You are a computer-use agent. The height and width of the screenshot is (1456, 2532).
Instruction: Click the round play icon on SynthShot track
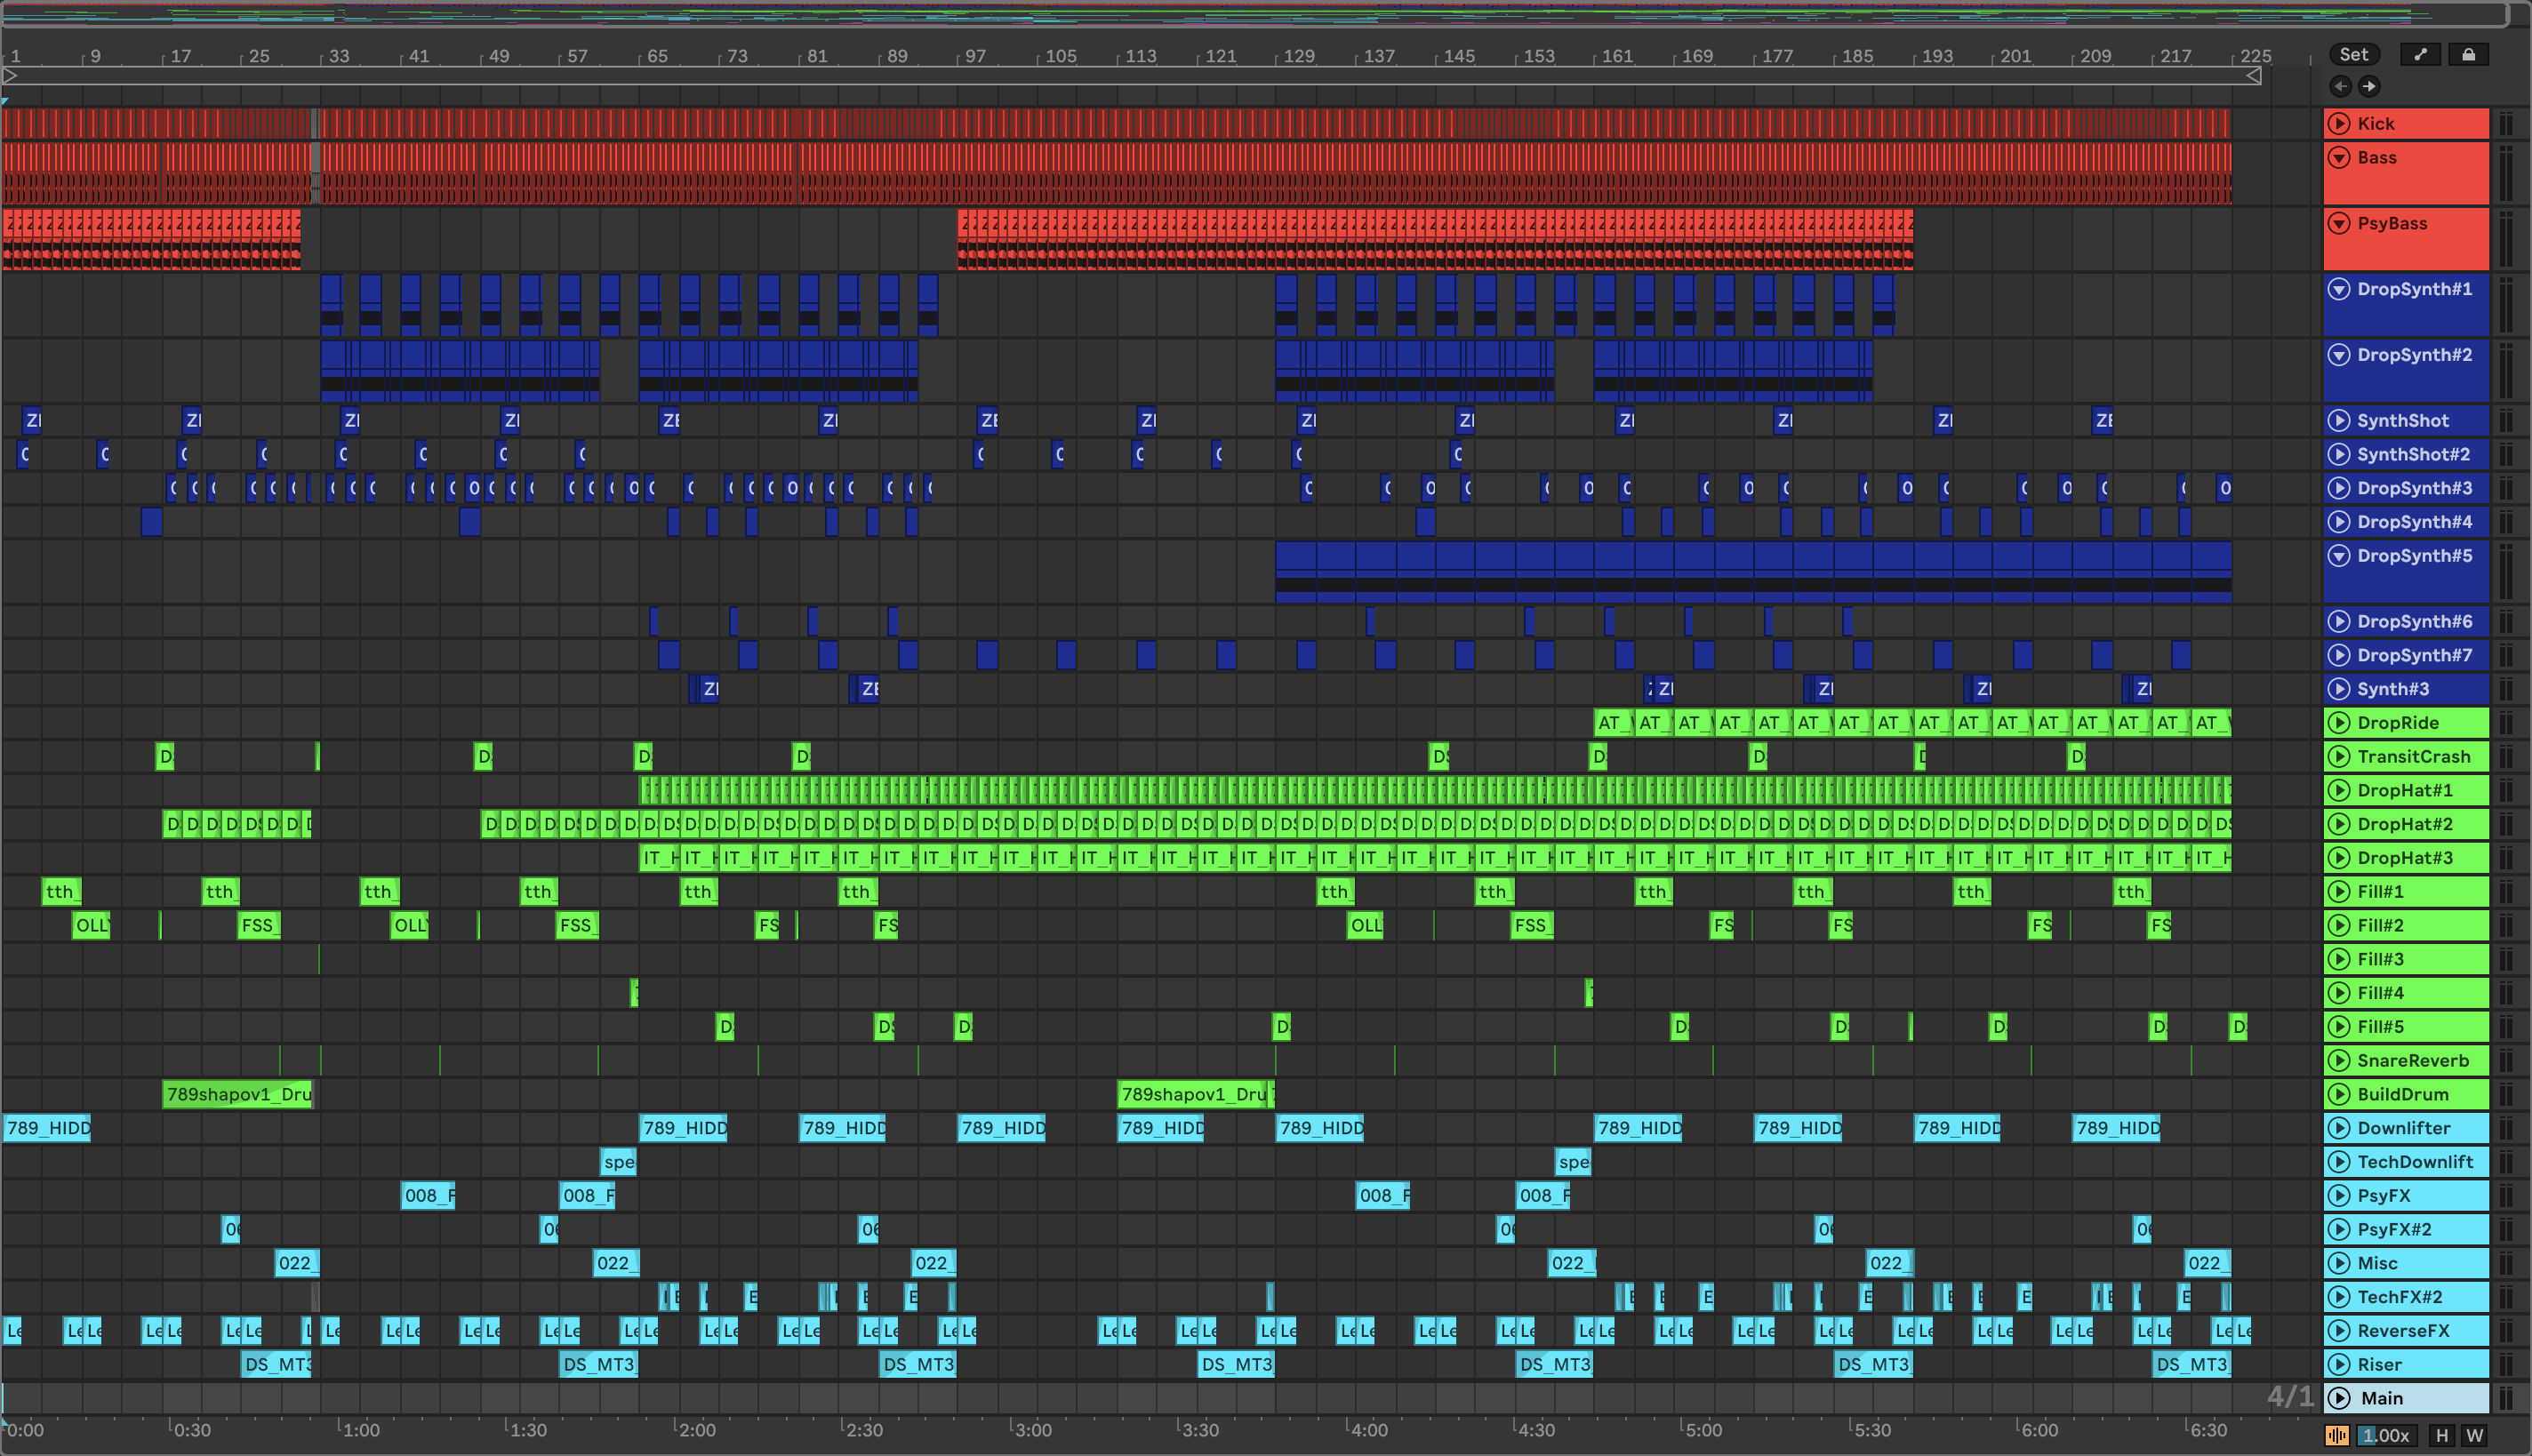2339,420
